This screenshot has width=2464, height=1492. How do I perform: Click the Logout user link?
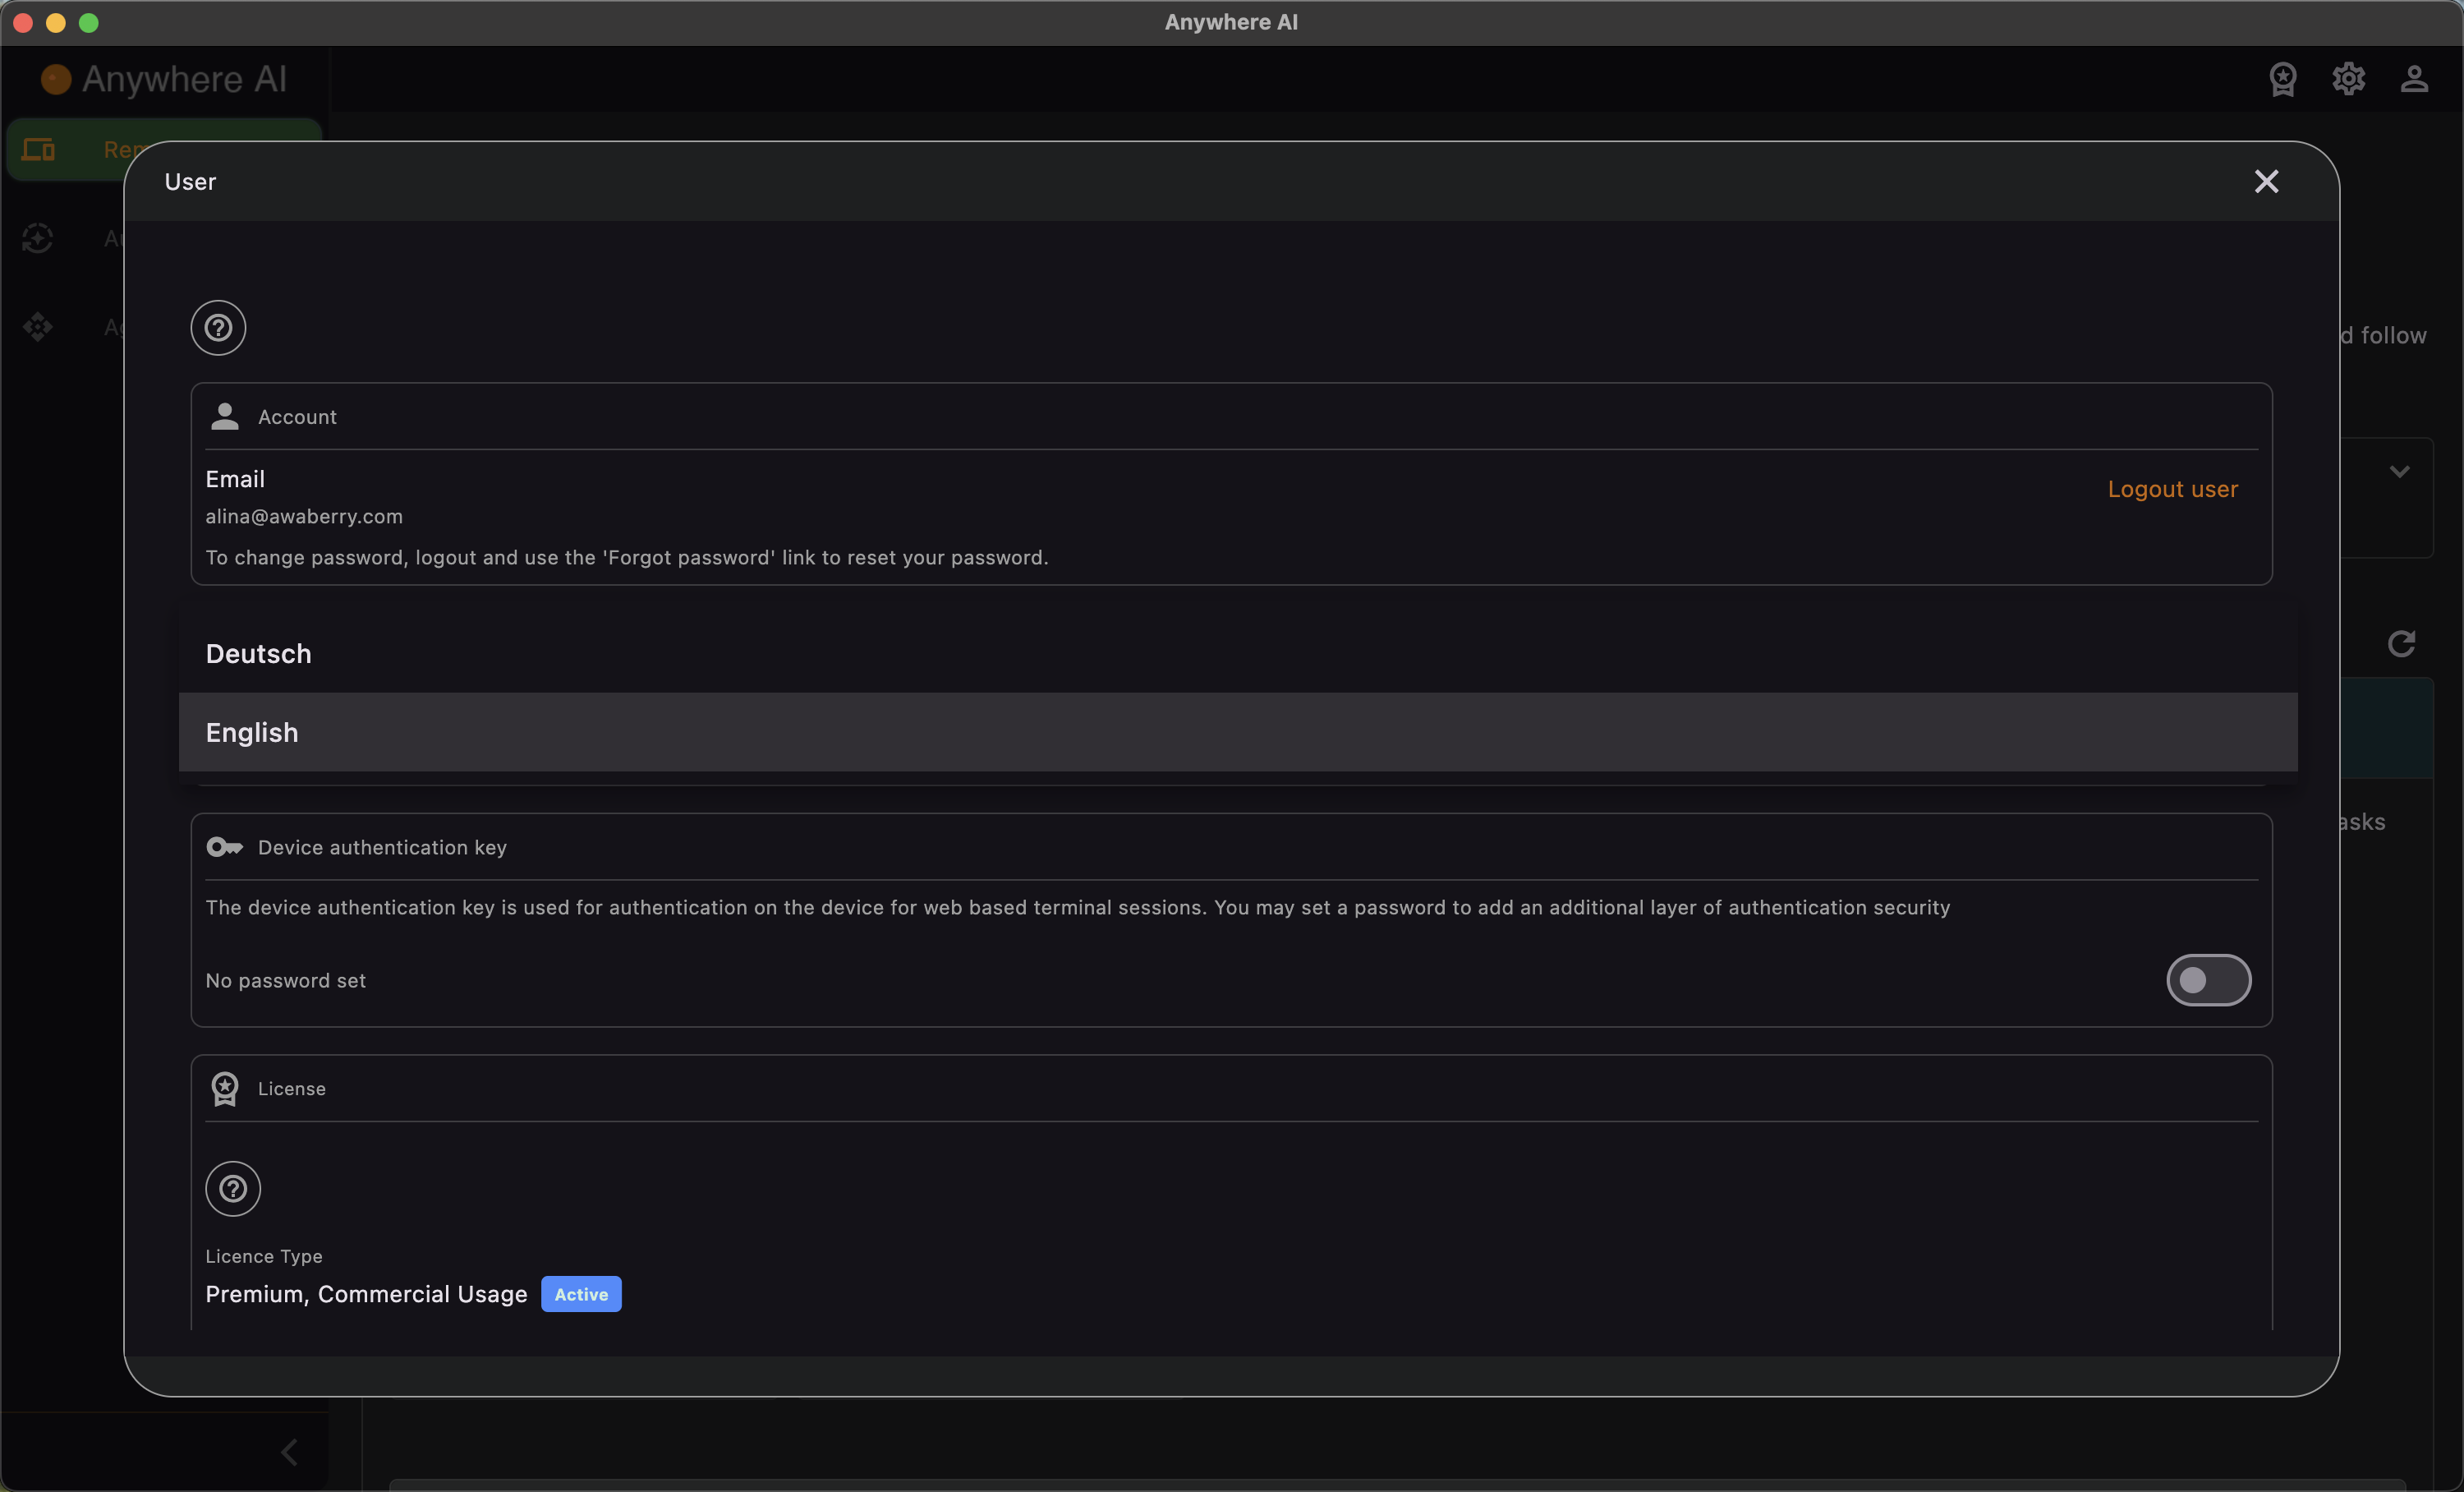(2172, 489)
